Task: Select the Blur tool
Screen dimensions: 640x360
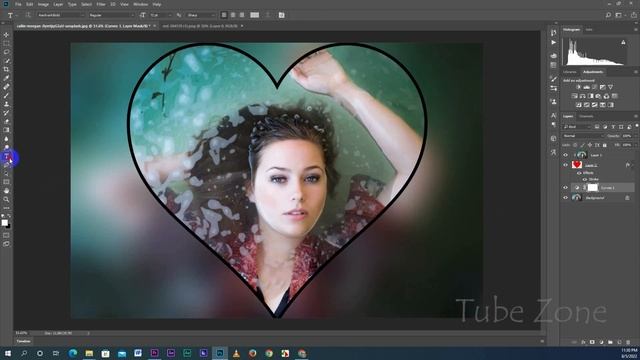Action: pos(6,139)
